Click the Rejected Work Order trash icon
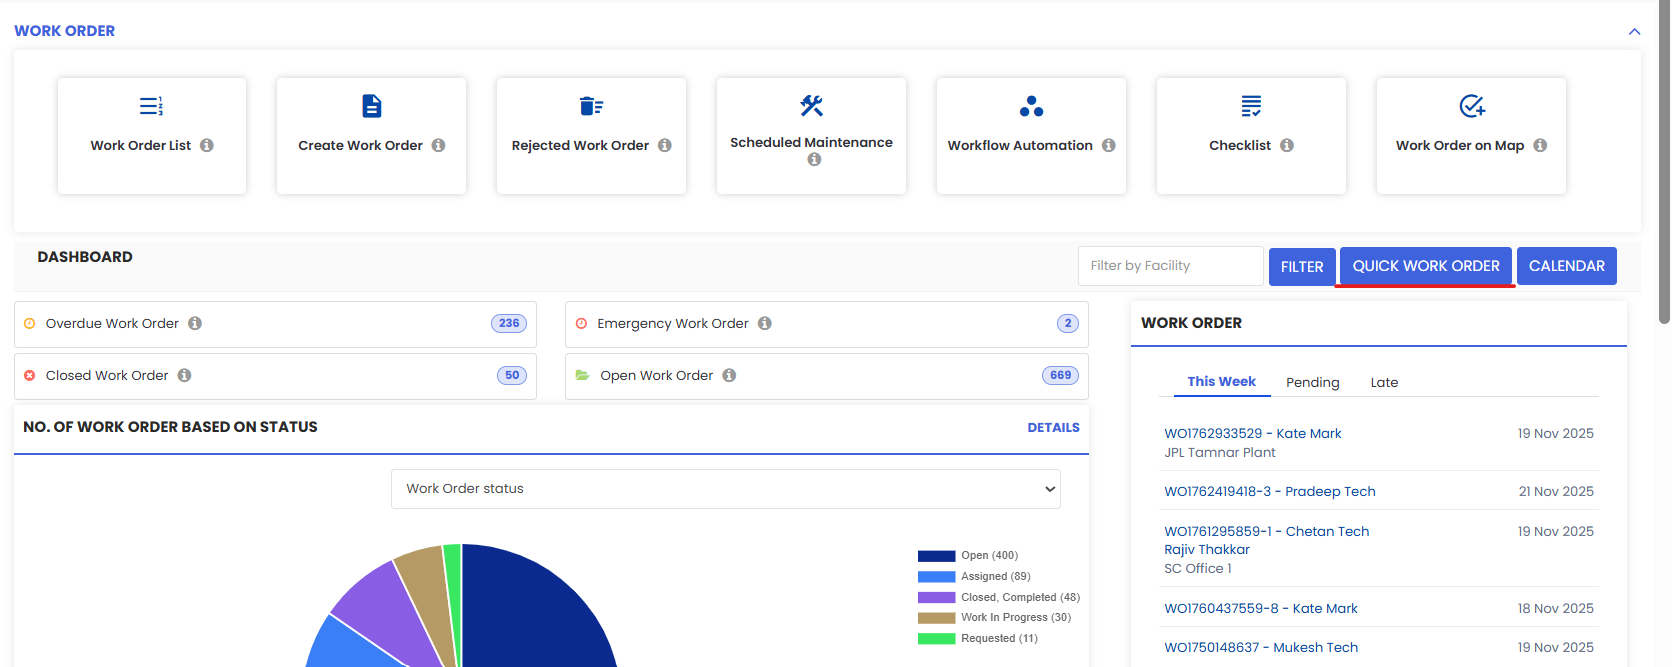 pos(591,106)
